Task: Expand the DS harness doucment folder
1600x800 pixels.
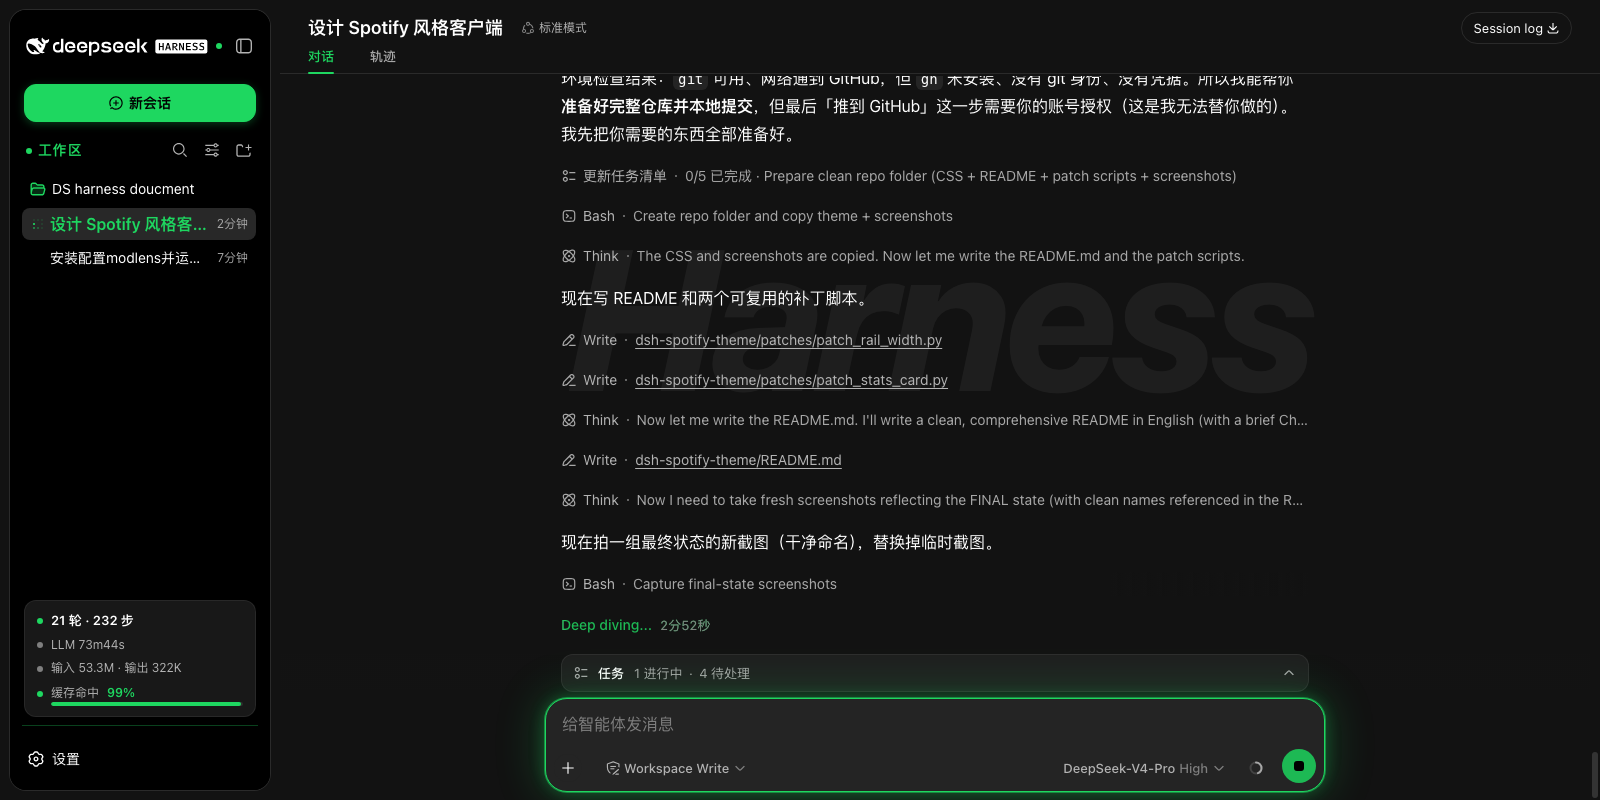Action: (123, 189)
